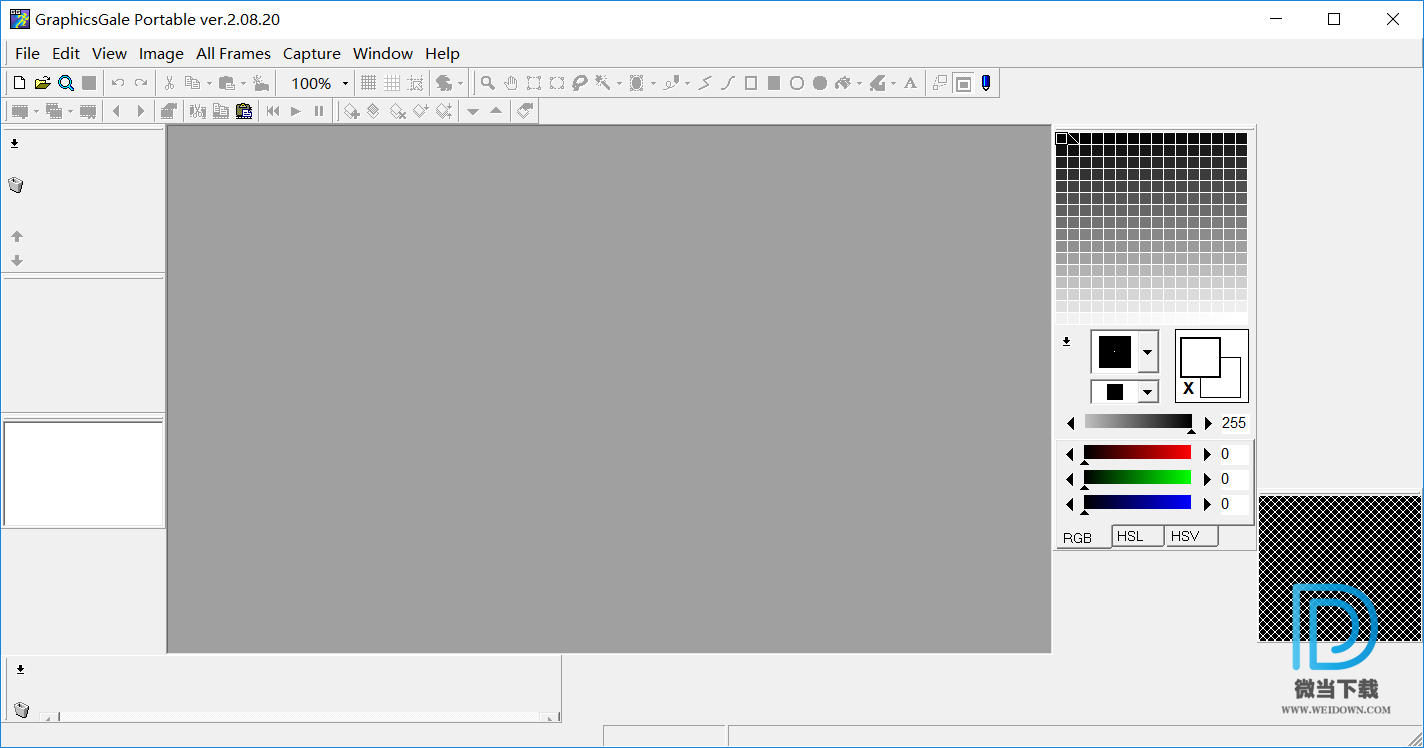This screenshot has width=1424, height=748.
Task: Expand the Paste options arrow
Action: click(x=243, y=84)
